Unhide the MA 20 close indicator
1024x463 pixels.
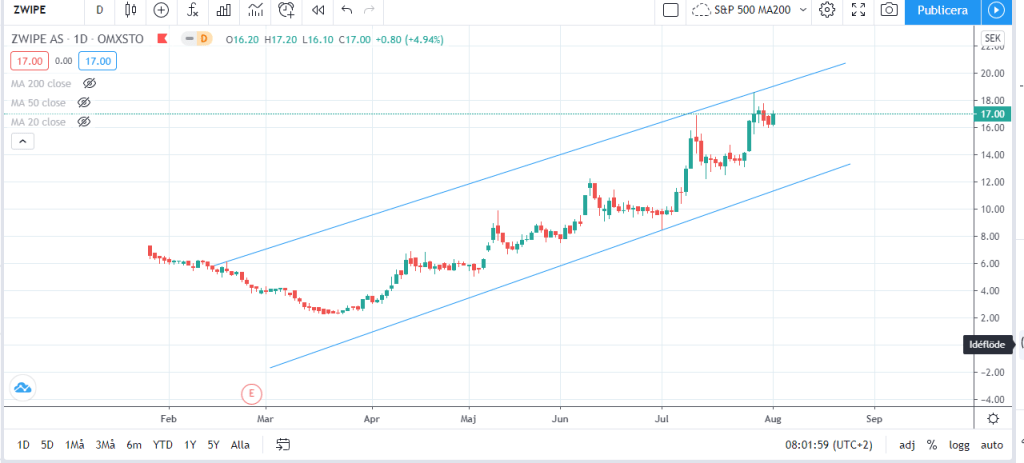coord(84,121)
